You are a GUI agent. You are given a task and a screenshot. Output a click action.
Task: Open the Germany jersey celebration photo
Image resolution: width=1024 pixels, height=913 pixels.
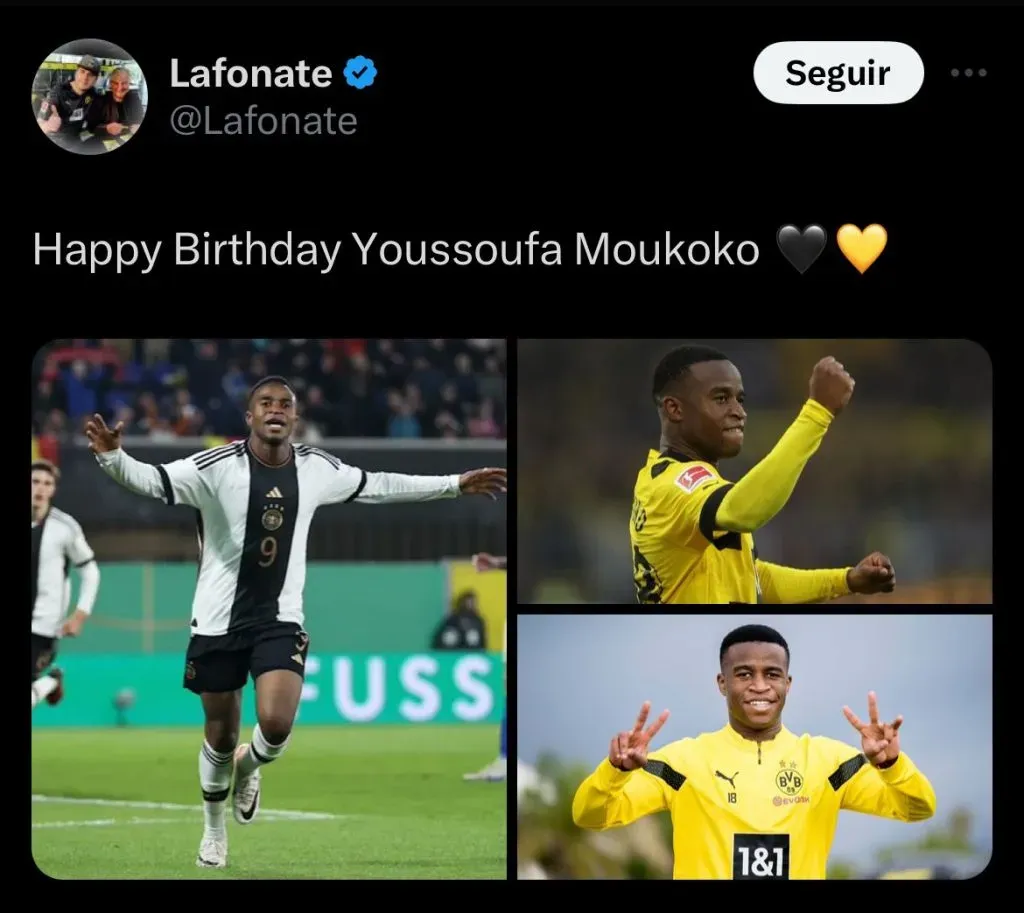[x=269, y=609]
